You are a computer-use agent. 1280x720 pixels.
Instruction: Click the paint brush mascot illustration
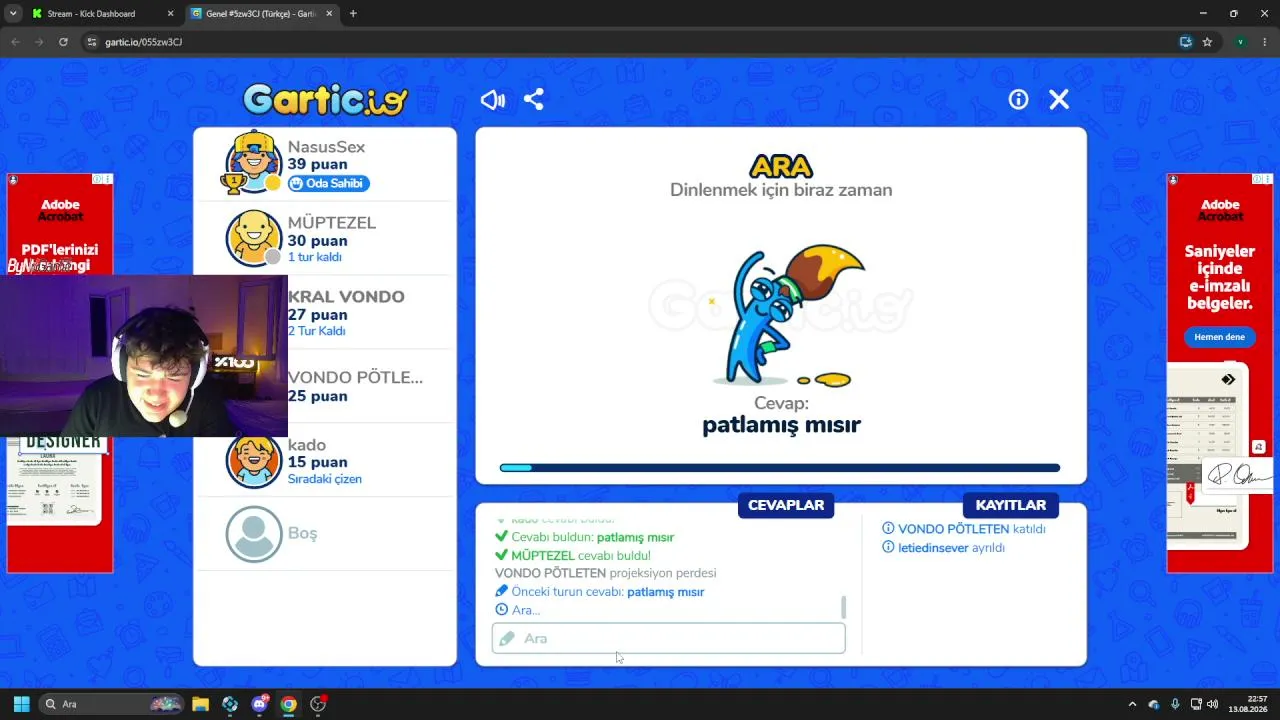[x=788, y=313]
